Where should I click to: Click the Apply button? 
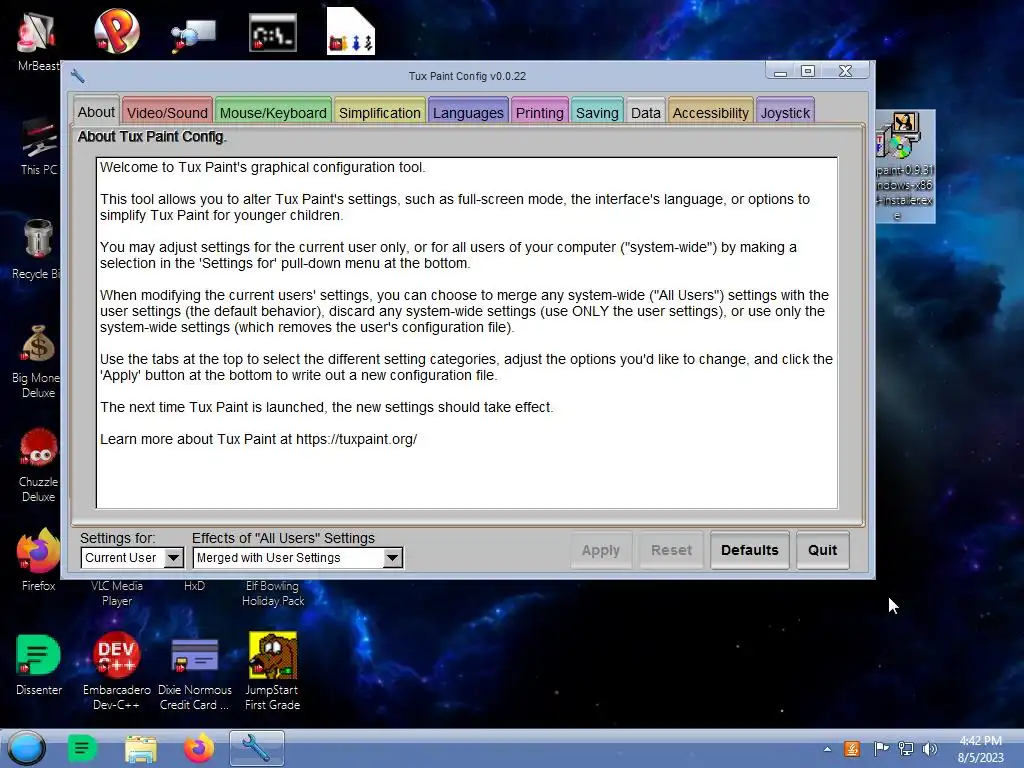[601, 551]
